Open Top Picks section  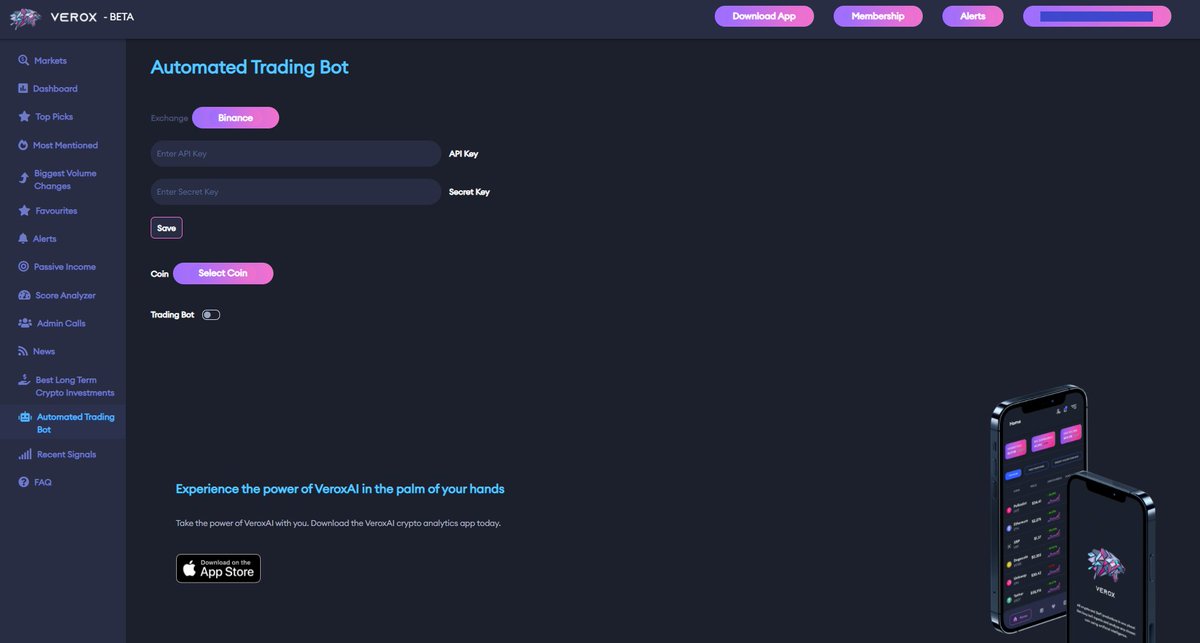(54, 116)
